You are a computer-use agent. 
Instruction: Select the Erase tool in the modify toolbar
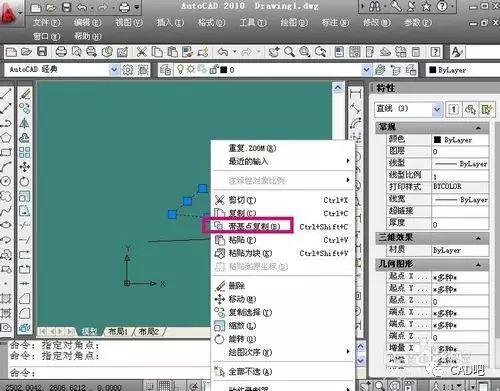(x=25, y=94)
